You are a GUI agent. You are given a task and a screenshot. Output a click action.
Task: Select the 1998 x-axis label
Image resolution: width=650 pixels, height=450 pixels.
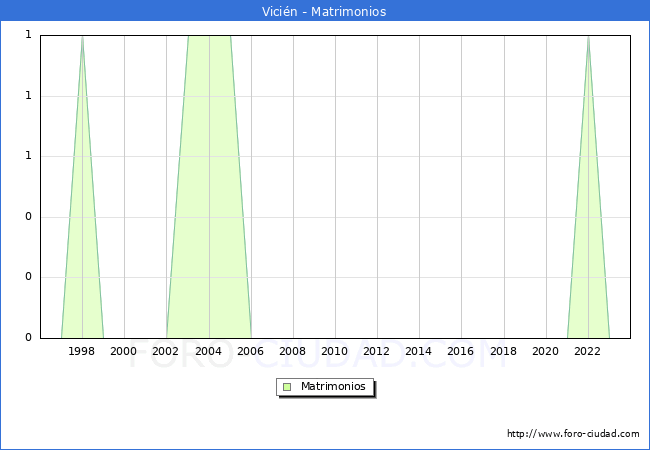point(81,351)
